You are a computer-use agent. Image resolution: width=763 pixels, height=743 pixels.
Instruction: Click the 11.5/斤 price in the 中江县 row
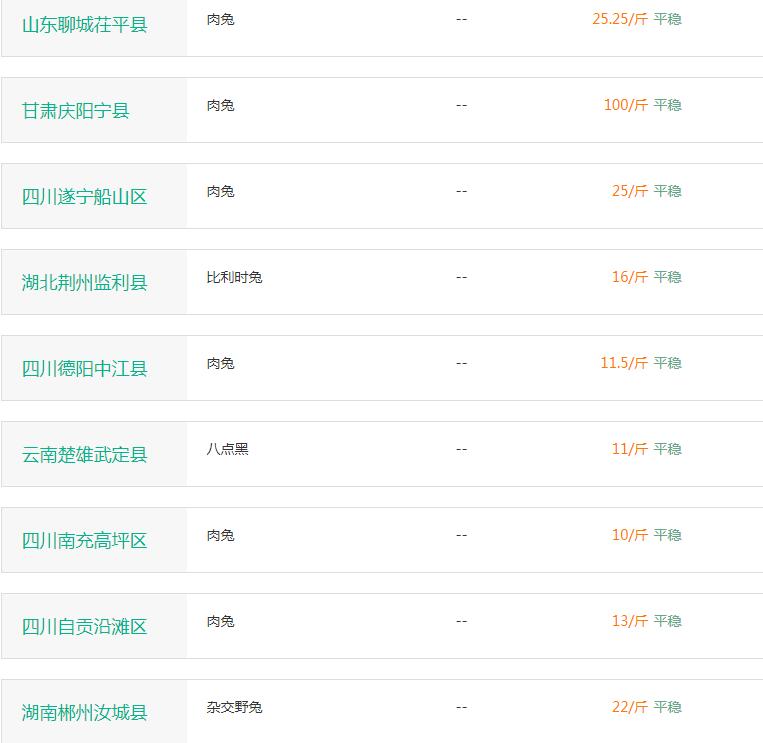pyautogui.click(x=624, y=362)
